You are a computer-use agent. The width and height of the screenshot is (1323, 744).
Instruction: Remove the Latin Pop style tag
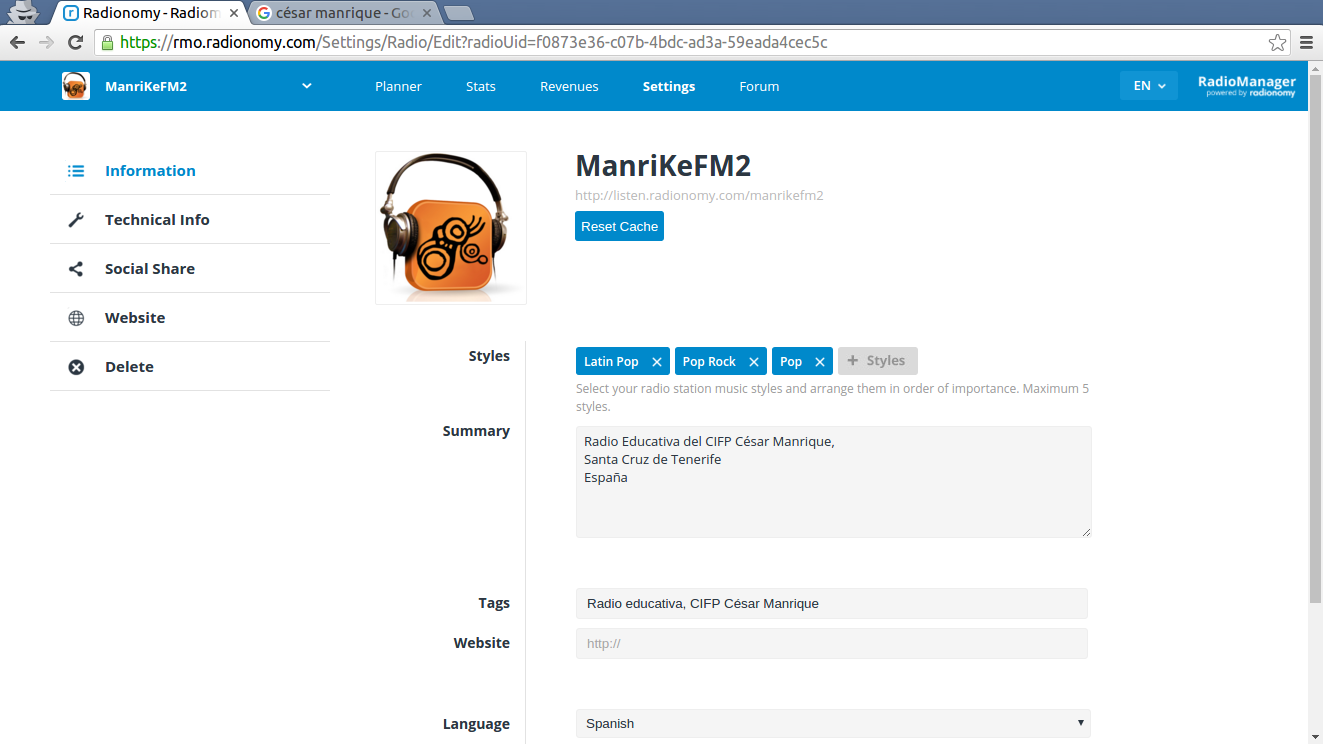(657, 362)
